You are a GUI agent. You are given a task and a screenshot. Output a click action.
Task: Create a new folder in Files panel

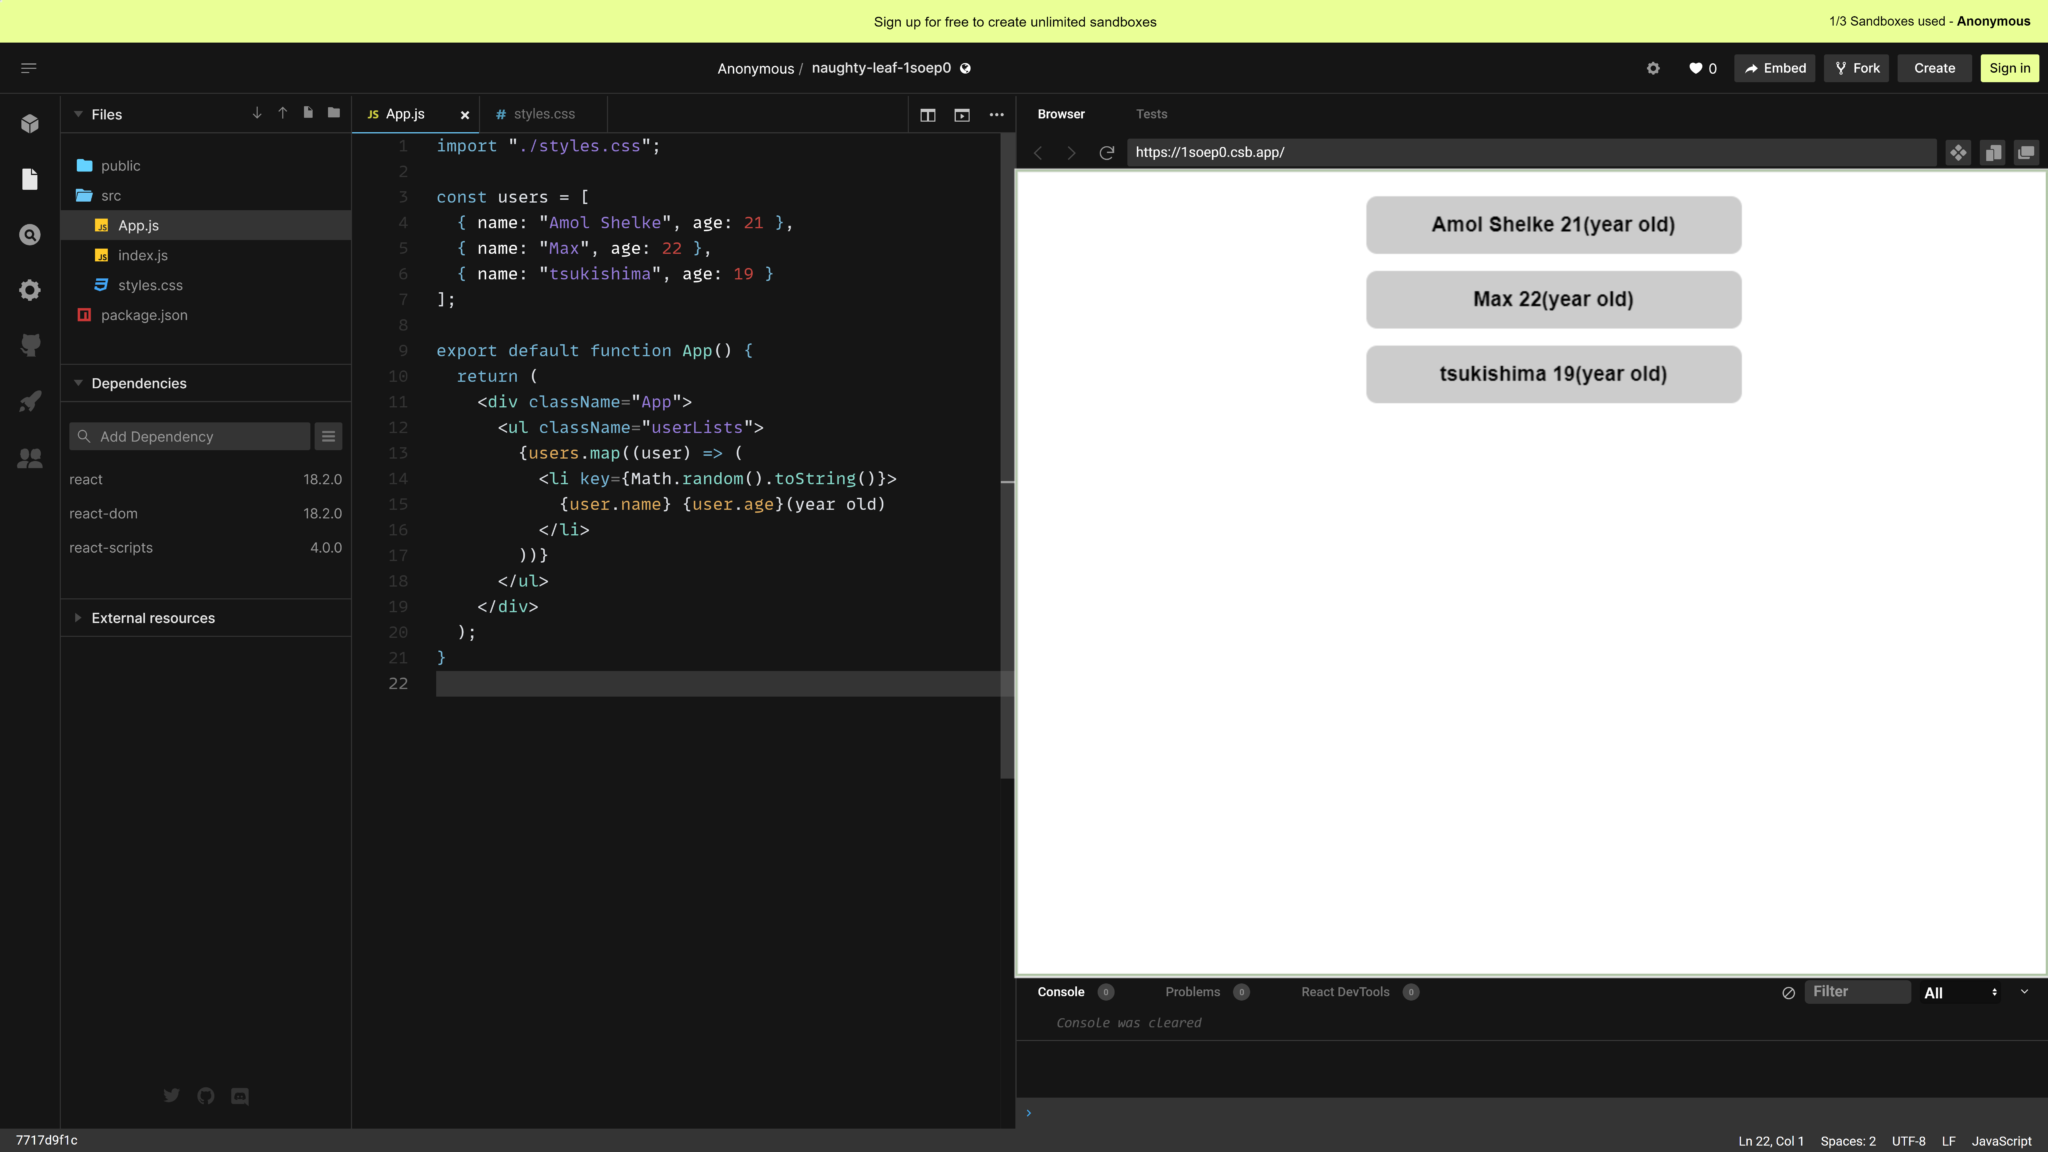tap(332, 113)
